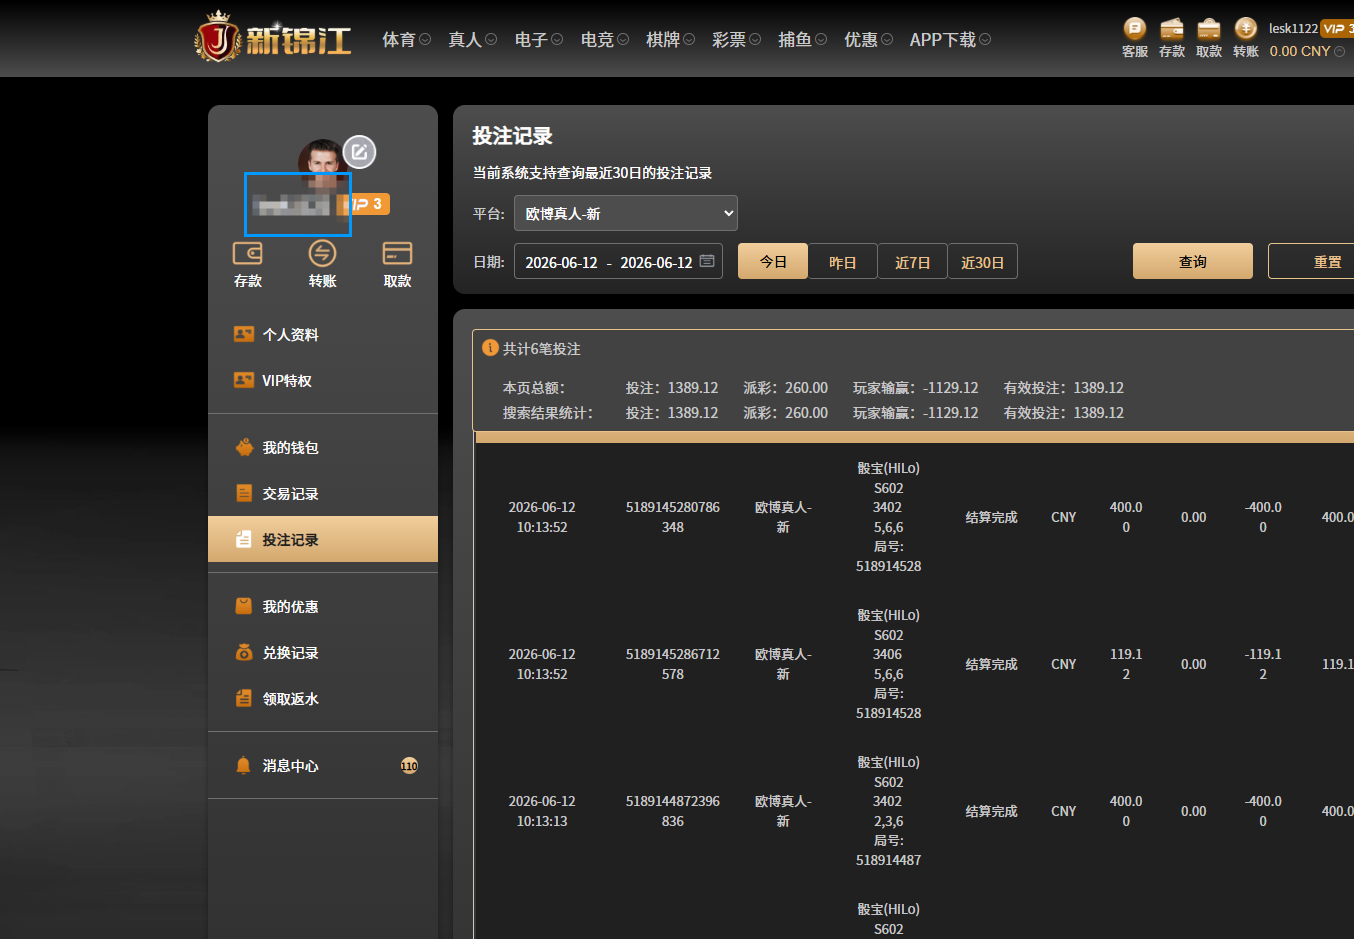Click the 搜索结果统计 row label

(548, 413)
